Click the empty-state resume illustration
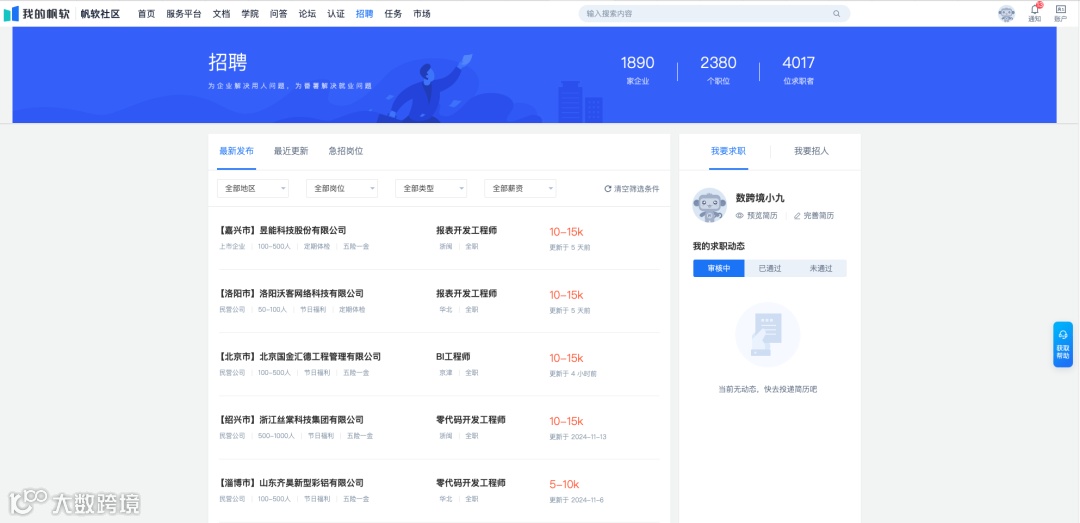The width and height of the screenshot is (1080, 523). click(767, 334)
